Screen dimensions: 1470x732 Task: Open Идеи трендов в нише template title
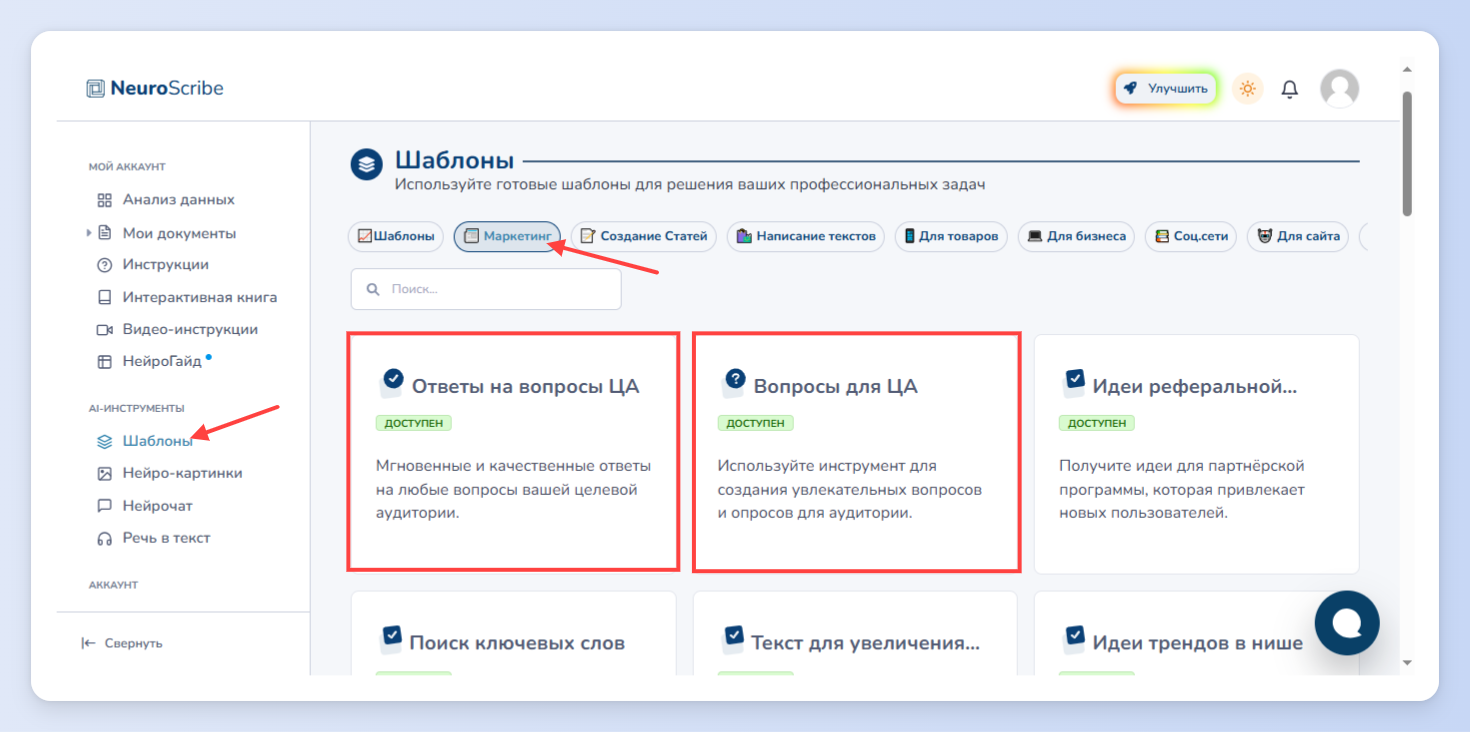(1198, 643)
